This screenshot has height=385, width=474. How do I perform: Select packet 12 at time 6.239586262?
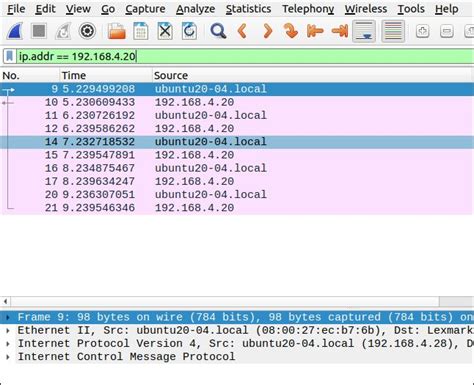pyautogui.click(x=237, y=129)
